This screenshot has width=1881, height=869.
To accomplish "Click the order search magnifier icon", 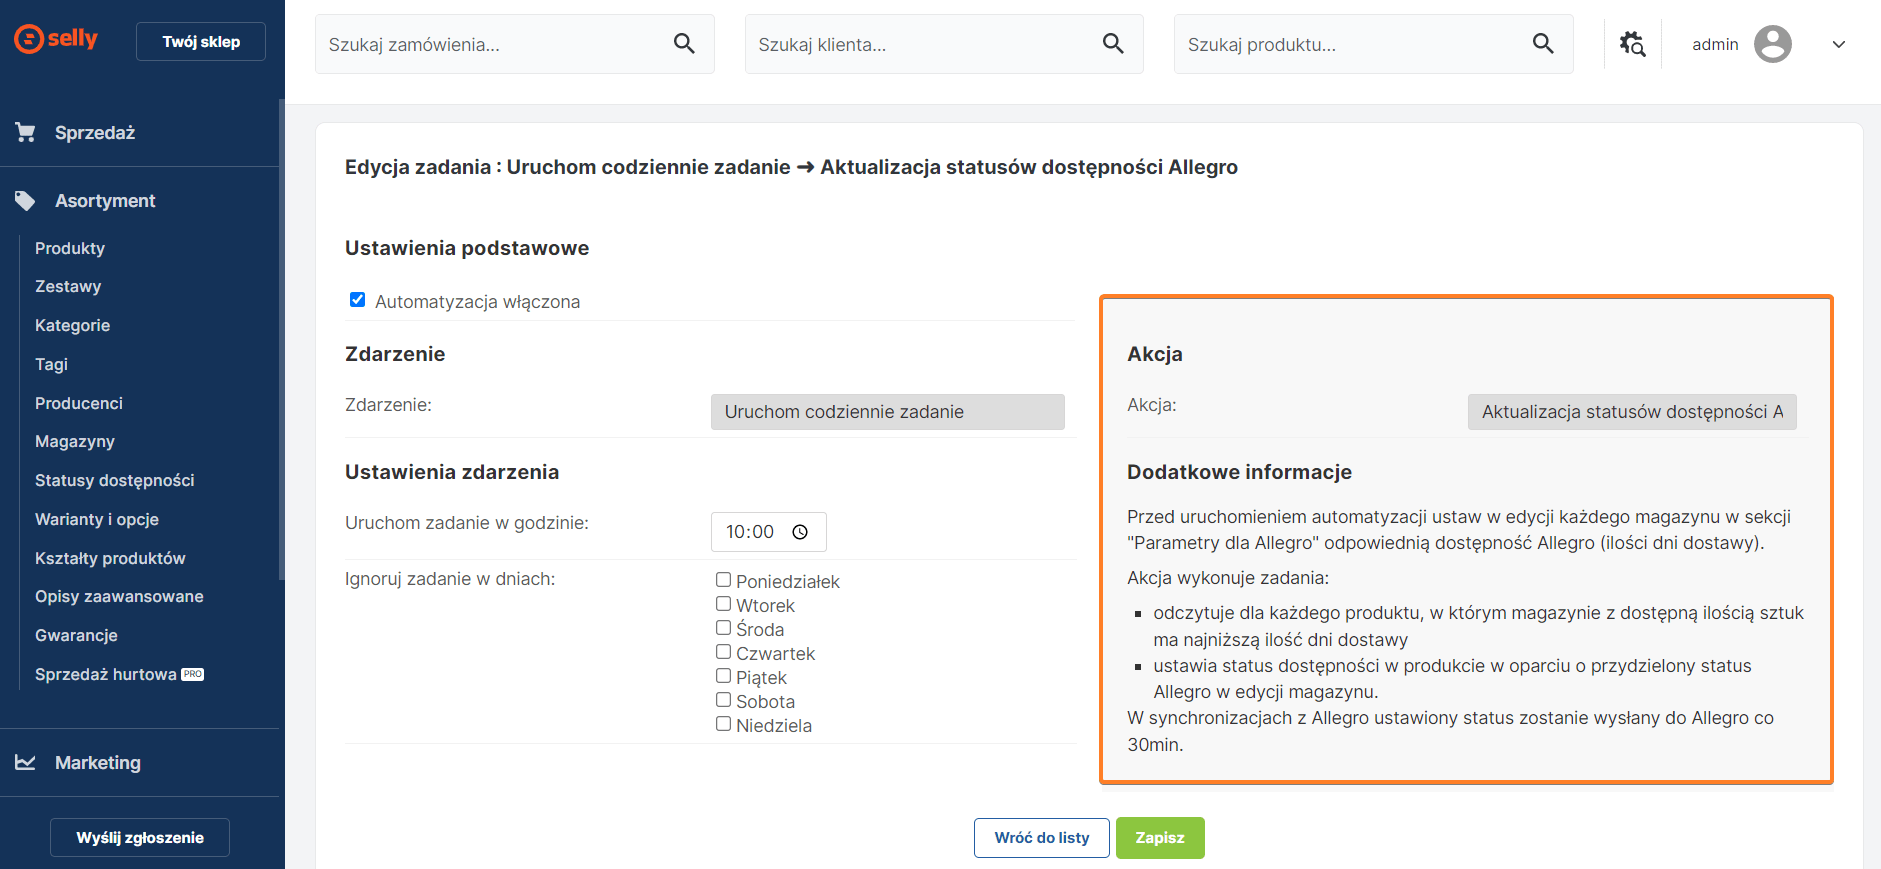I will pos(684,43).
